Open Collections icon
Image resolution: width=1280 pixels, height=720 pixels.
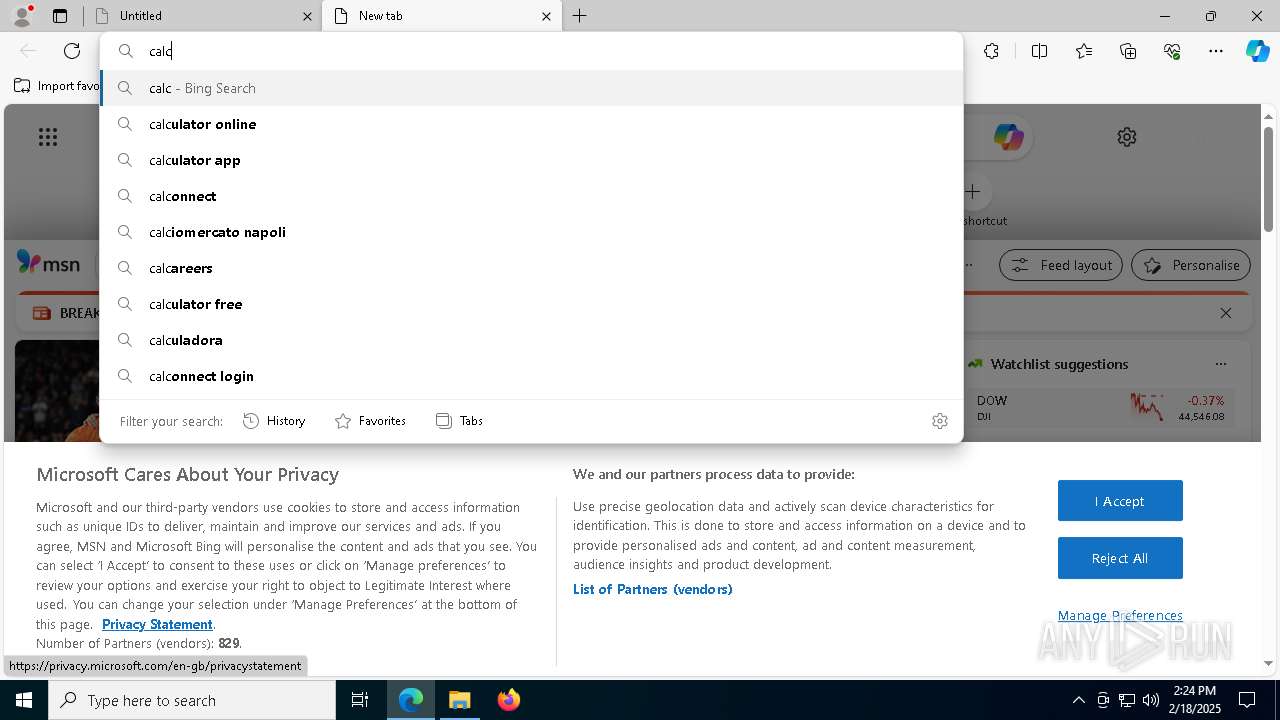1128,51
